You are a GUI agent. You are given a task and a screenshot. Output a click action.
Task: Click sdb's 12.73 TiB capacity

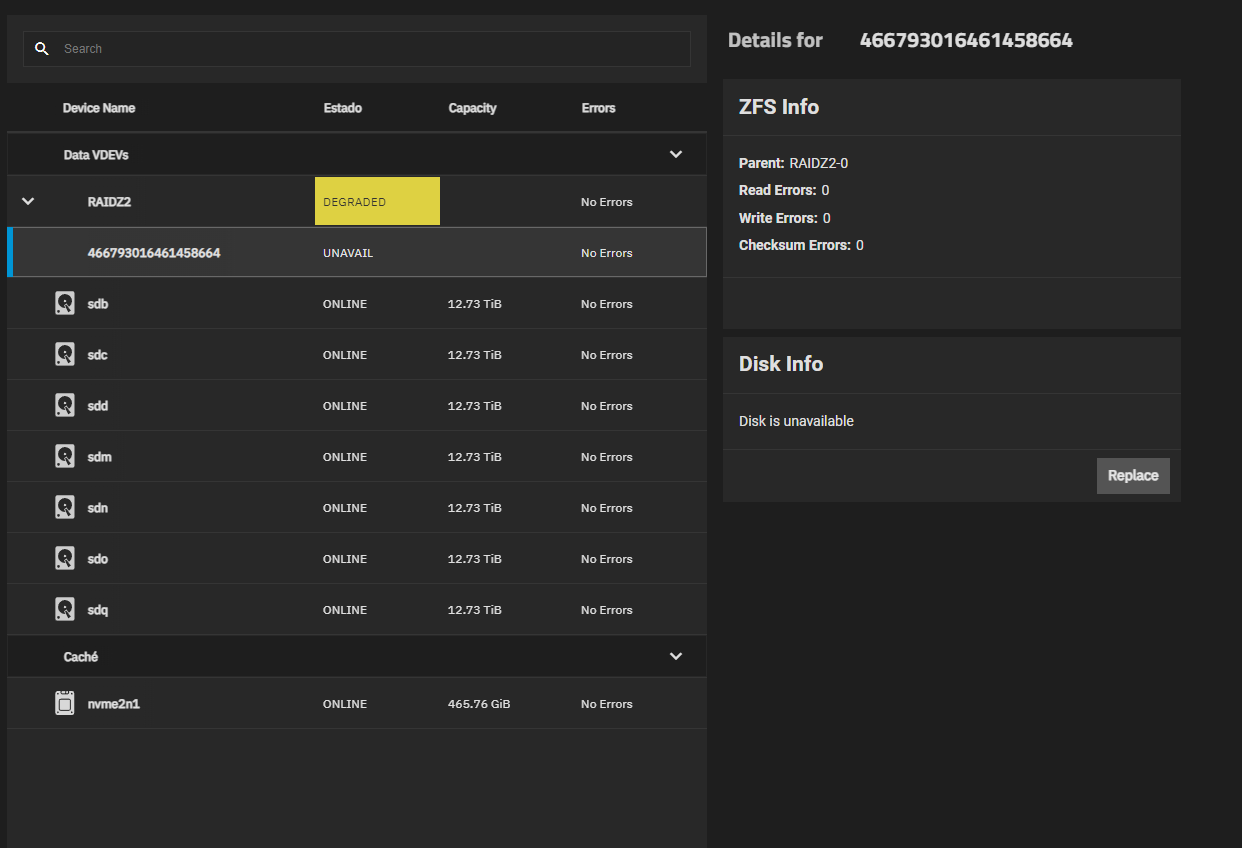(x=475, y=304)
